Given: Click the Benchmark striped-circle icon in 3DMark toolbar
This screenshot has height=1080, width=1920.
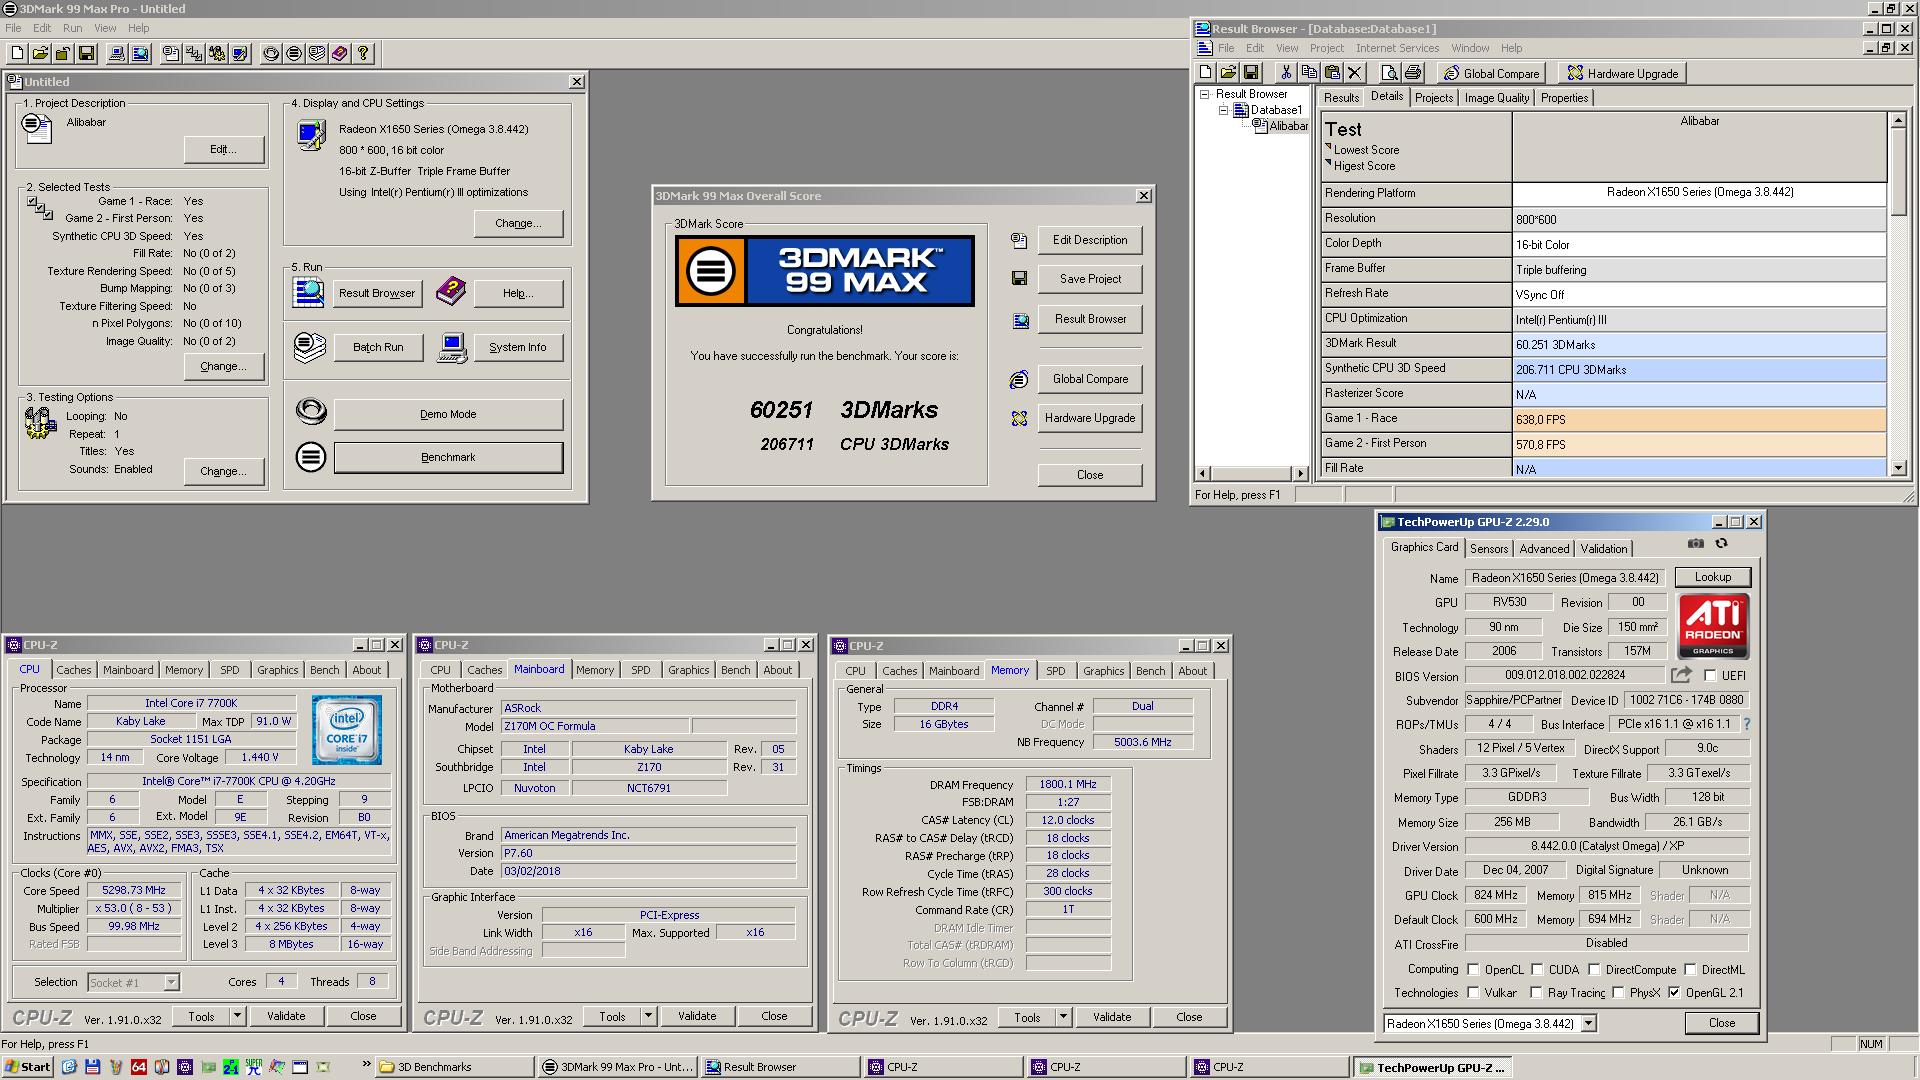Looking at the screenshot, I should [294, 53].
